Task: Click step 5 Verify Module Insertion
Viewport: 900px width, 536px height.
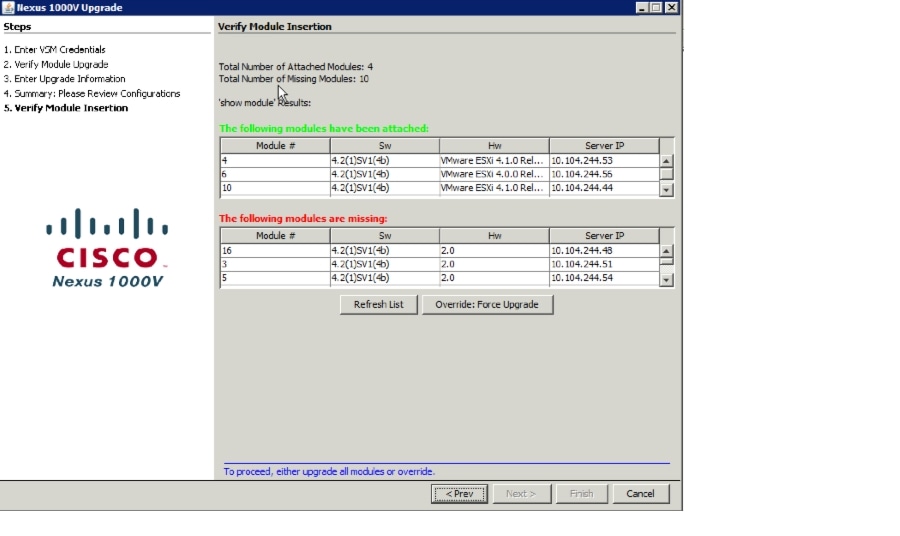Action: 66,108
